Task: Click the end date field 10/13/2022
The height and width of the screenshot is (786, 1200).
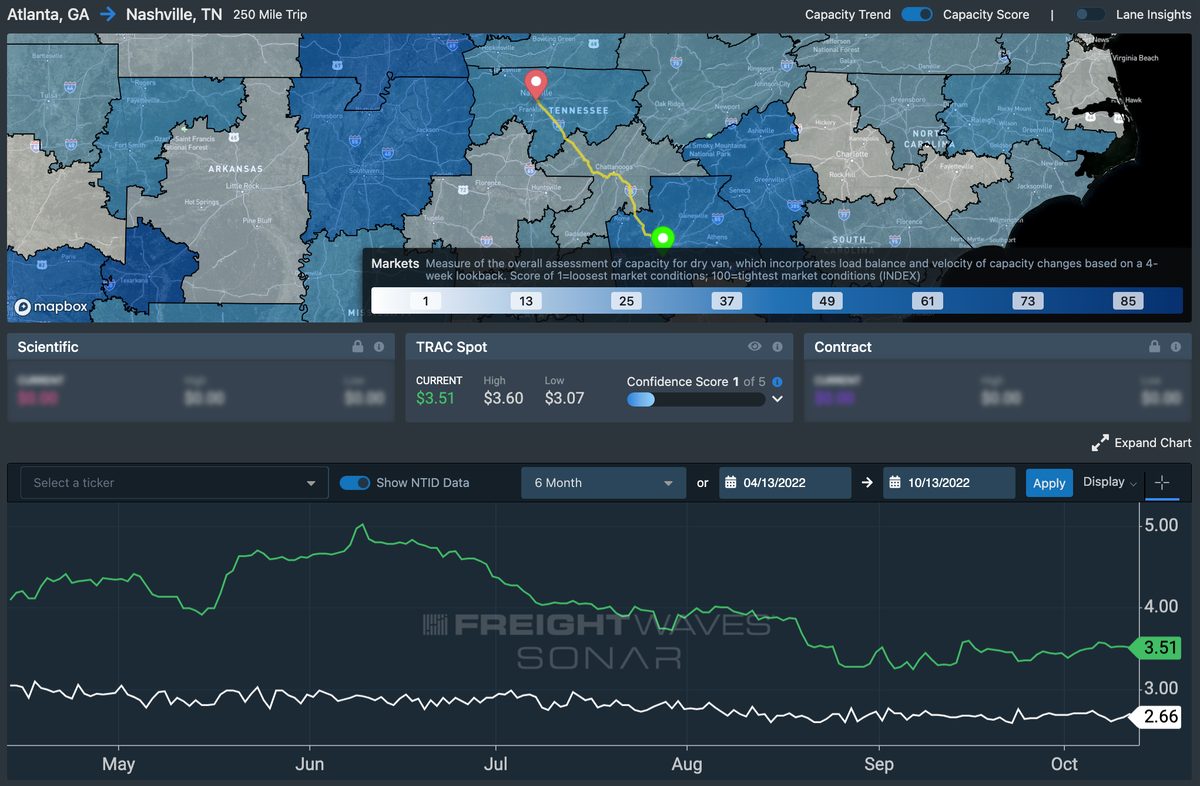Action: [x=949, y=483]
